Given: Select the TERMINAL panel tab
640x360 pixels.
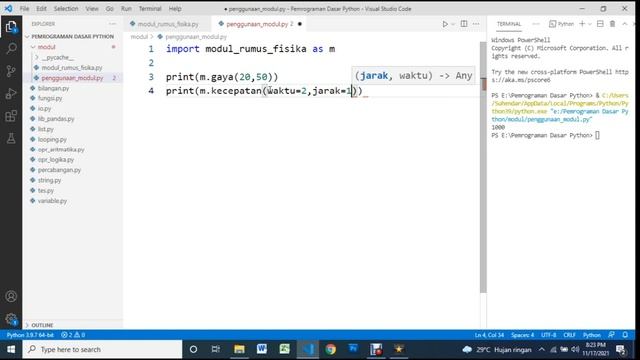Looking at the screenshot, I should pyautogui.click(x=509, y=24).
